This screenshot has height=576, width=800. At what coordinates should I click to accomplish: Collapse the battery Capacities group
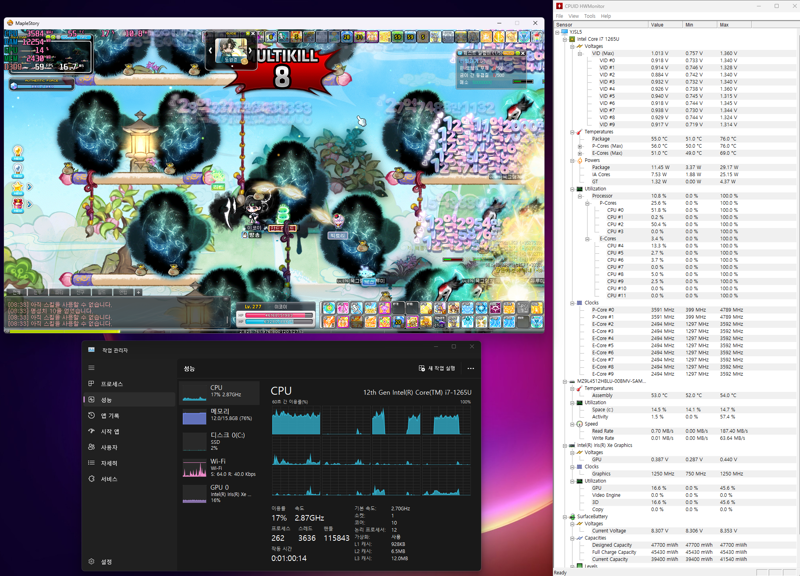572,538
